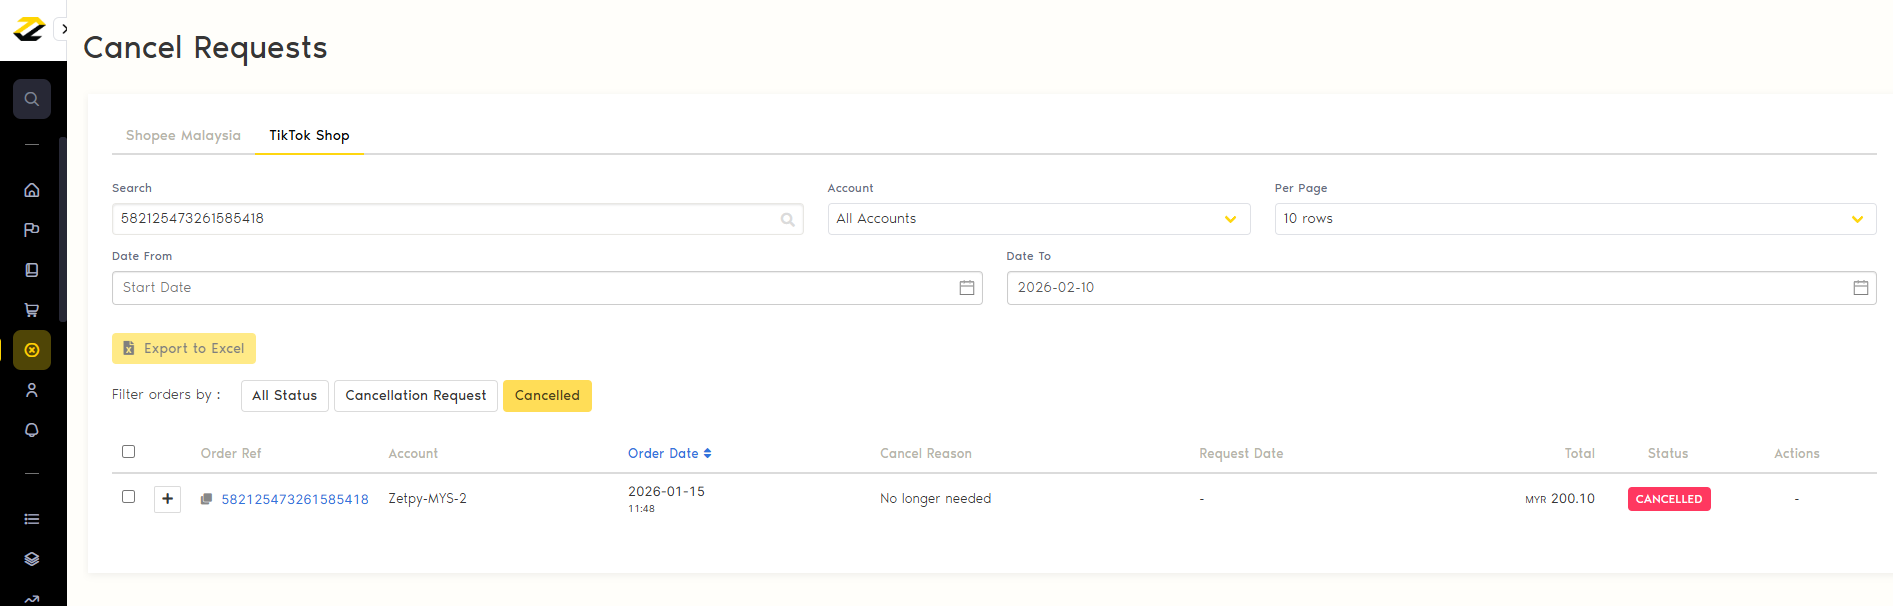The width and height of the screenshot is (1893, 606).
Task: Select the Cancel Requests sidebar icon
Action: coord(32,350)
